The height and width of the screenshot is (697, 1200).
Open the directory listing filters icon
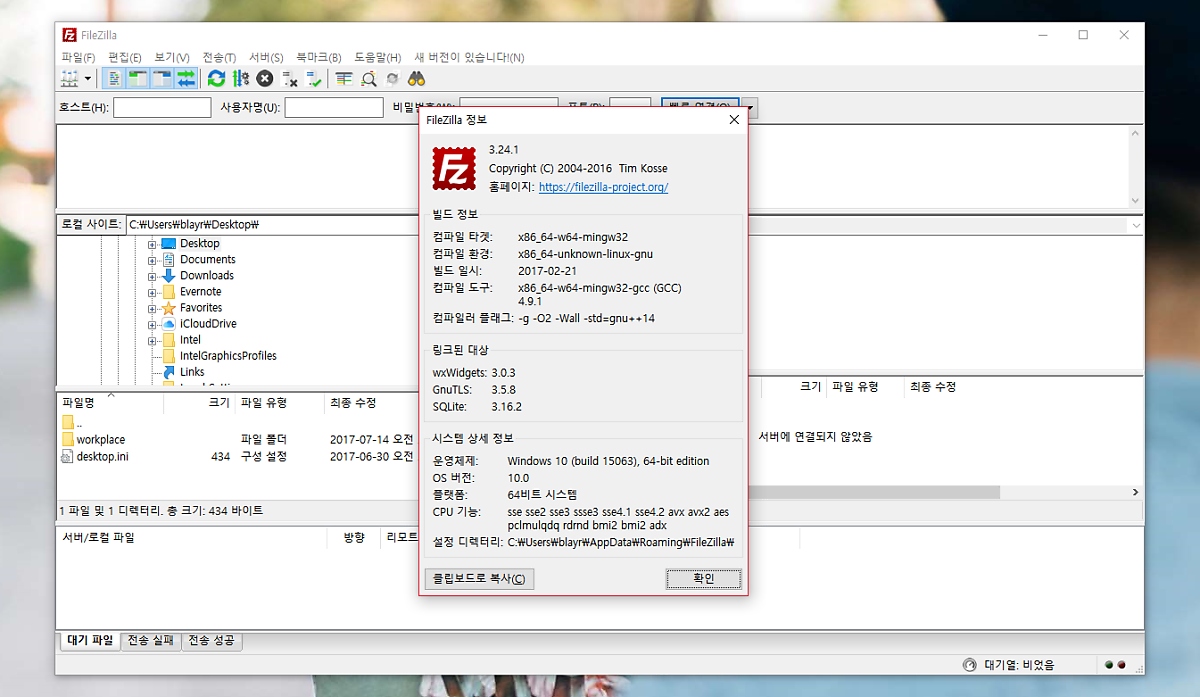[344, 78]
